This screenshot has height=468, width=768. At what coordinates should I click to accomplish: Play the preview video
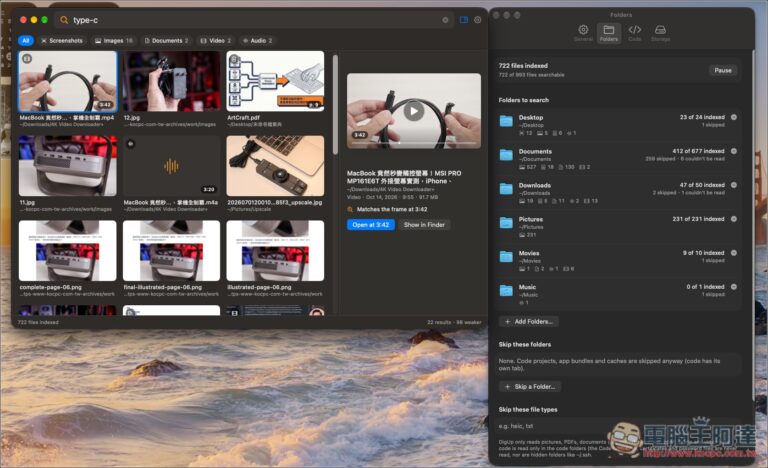(414, 111)
